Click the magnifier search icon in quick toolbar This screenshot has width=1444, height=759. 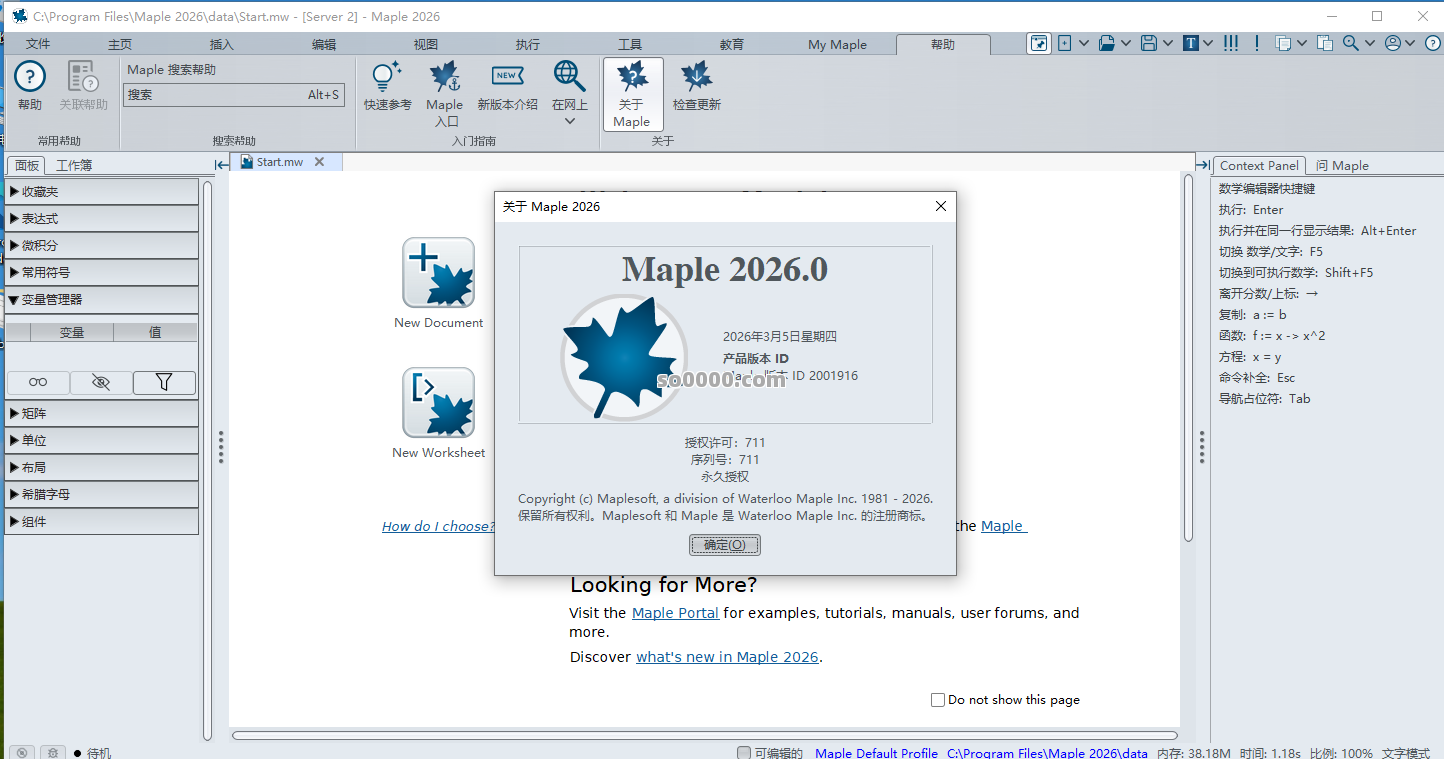[x=1351, y=43]
